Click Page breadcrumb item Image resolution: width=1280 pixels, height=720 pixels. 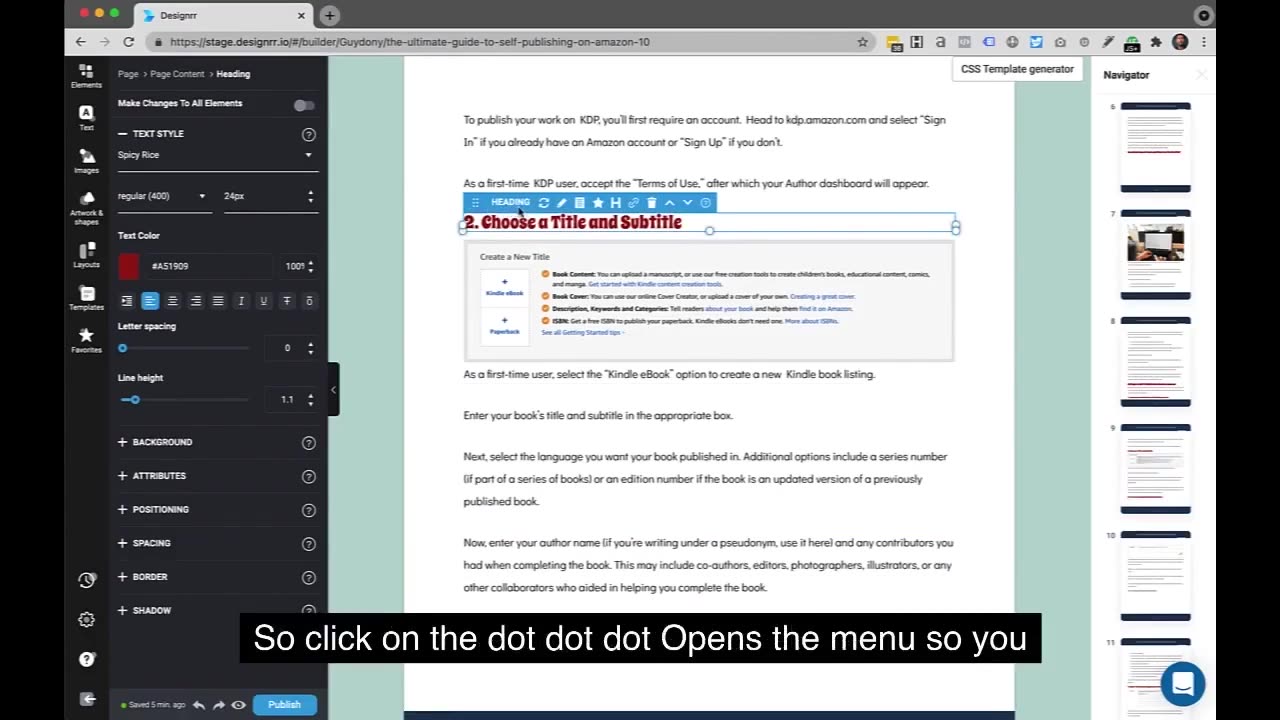(128, 74)
